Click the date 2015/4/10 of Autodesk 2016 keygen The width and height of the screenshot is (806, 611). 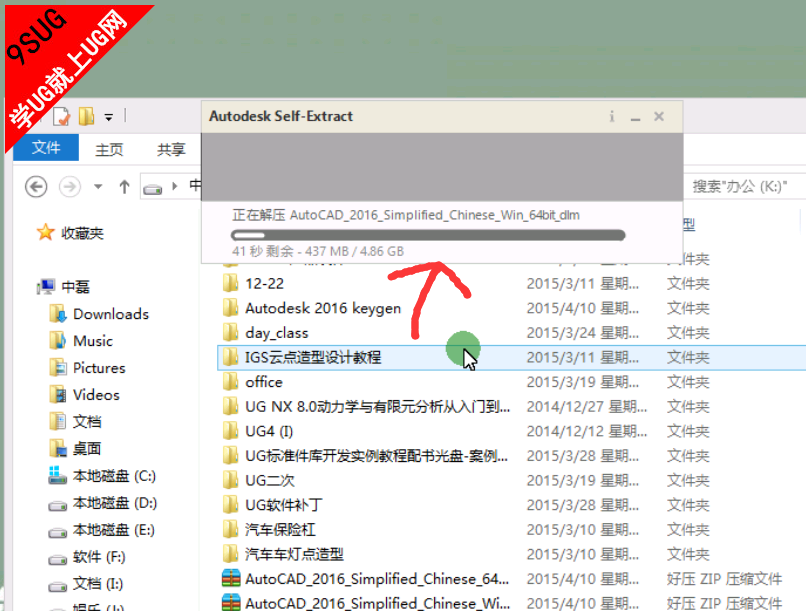[x=583, y=308]
